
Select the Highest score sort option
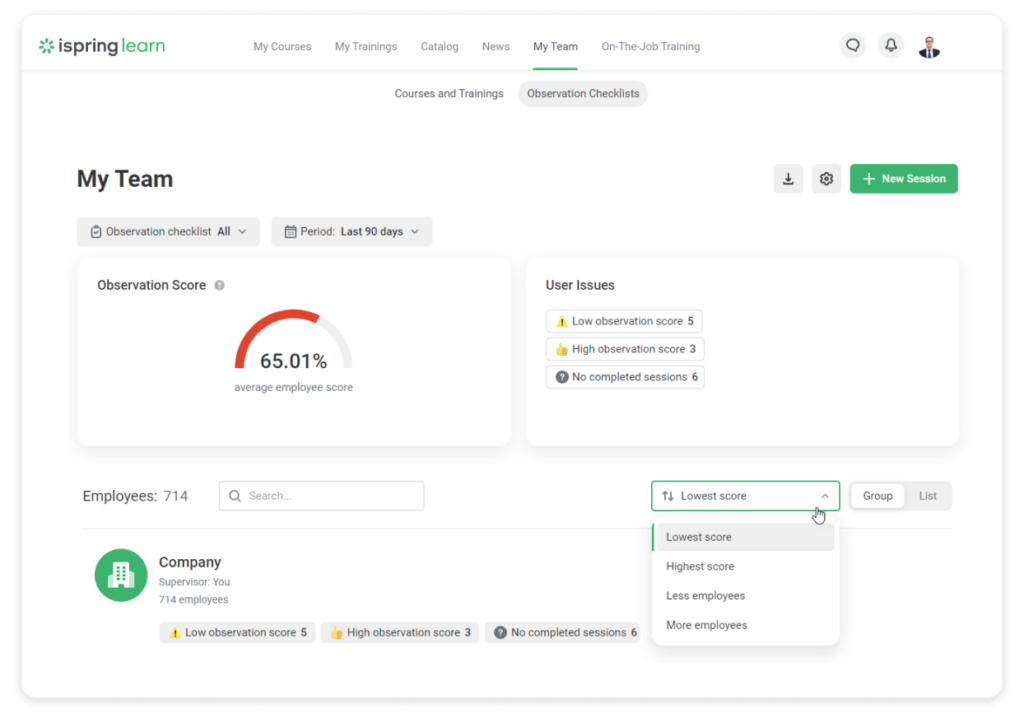pos(701,566)
